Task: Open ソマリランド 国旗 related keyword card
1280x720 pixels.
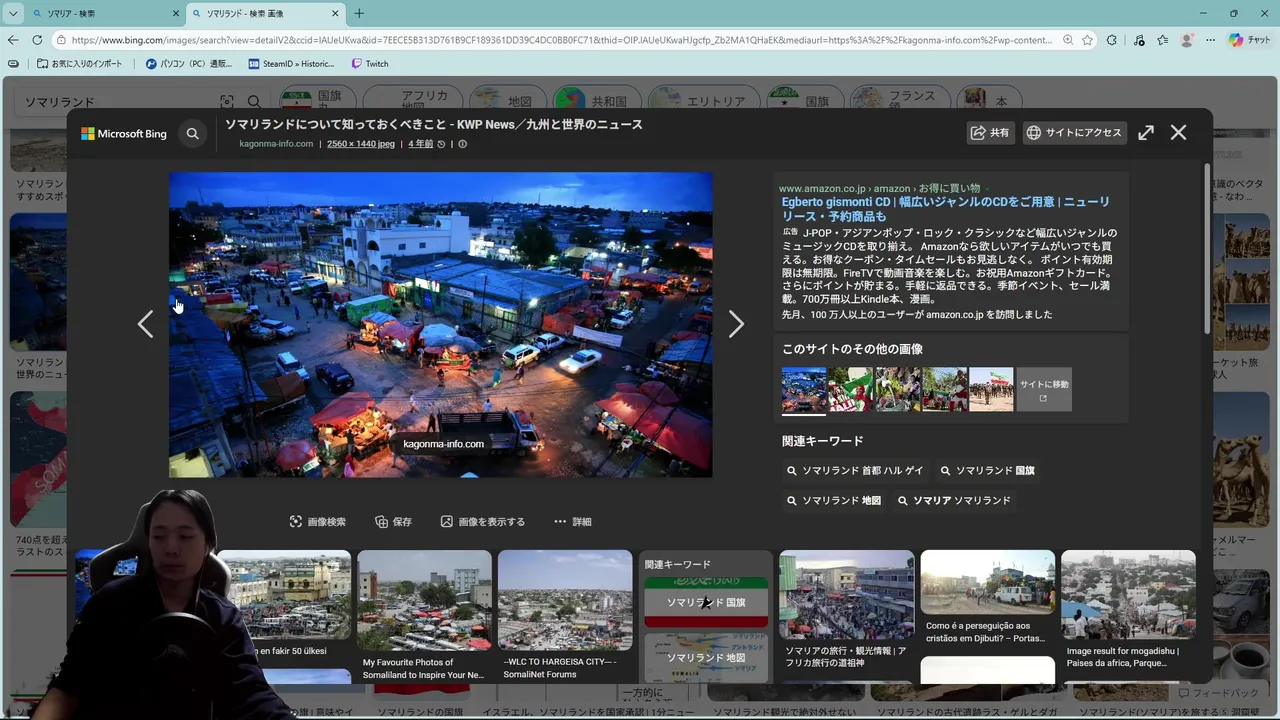Action: pyautogui.click(x=706, y=602)
